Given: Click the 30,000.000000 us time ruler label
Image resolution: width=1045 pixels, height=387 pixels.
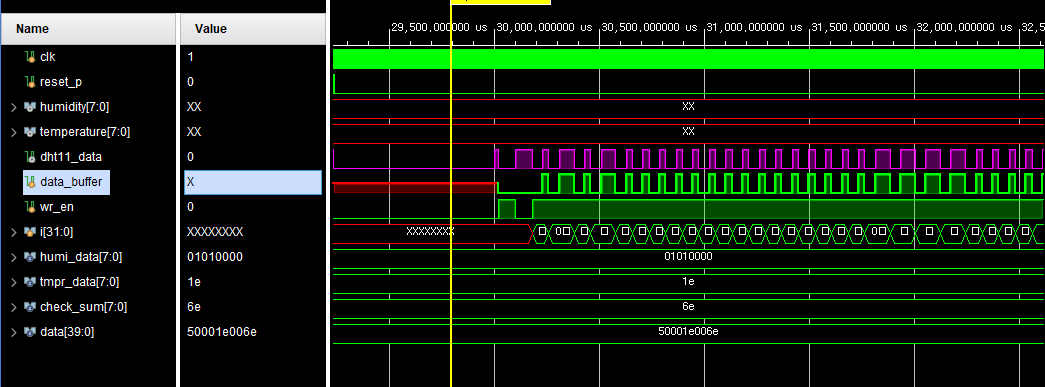Looking at the screenshot, I should click(x=544, y=27).
